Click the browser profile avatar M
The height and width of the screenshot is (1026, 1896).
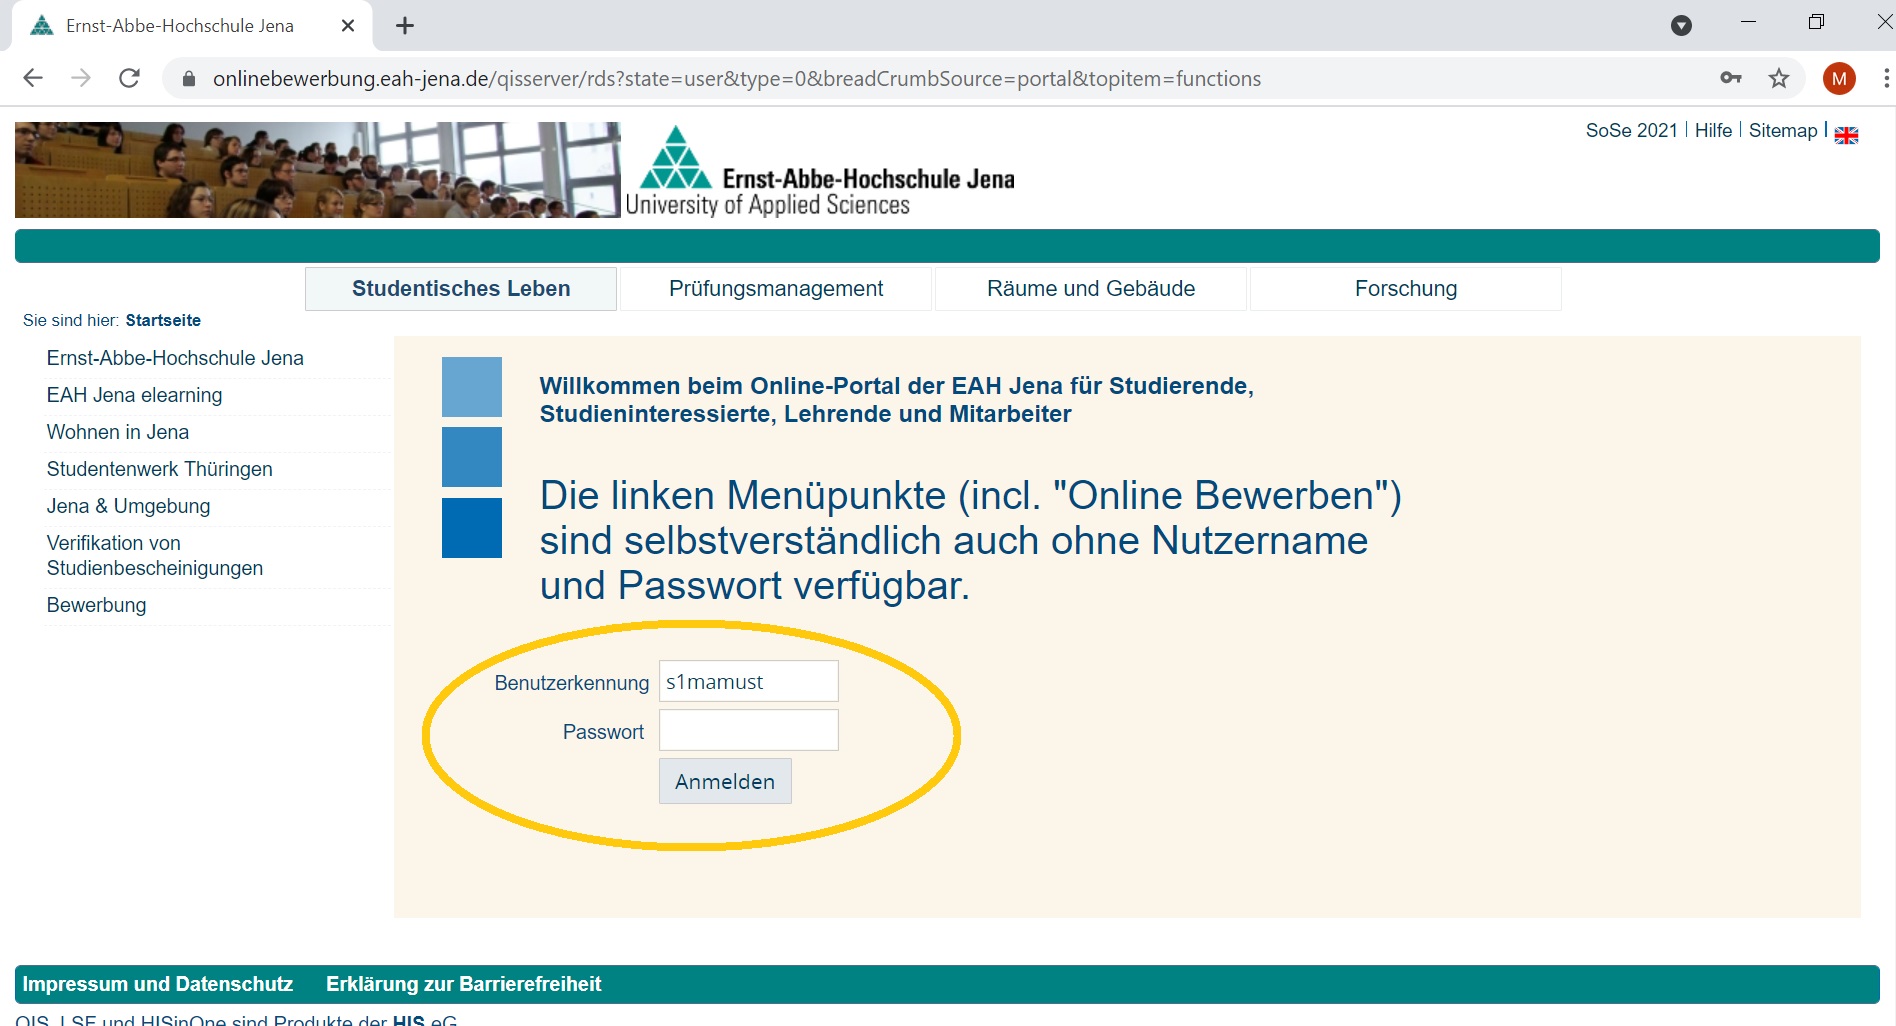click(x=1839, y=78)
